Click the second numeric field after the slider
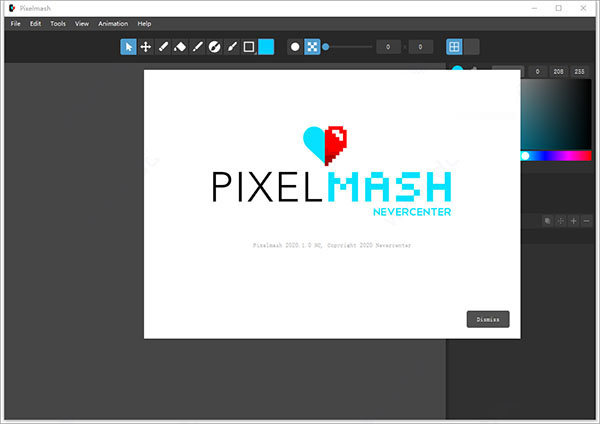Viewport: 600px width, 424px height. coord(421,47)
